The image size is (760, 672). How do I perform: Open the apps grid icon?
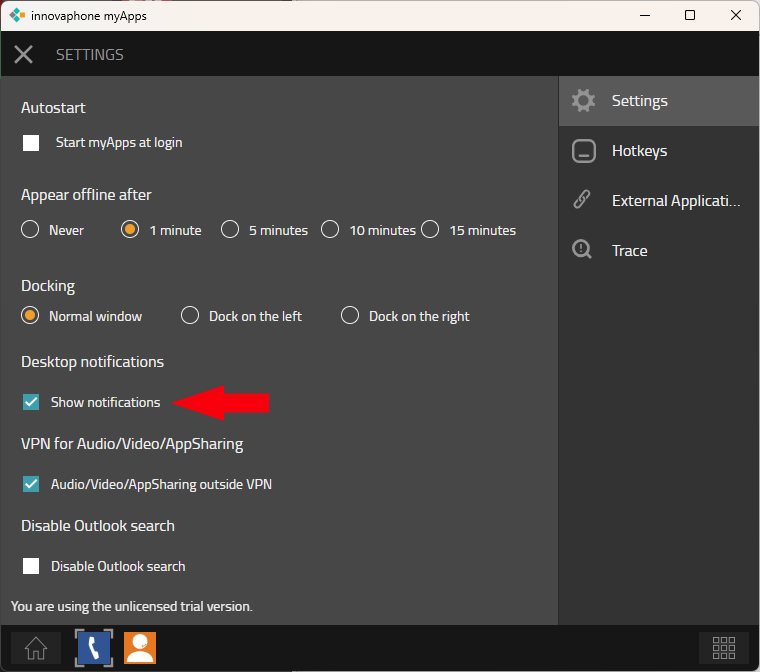click(723, 648)
